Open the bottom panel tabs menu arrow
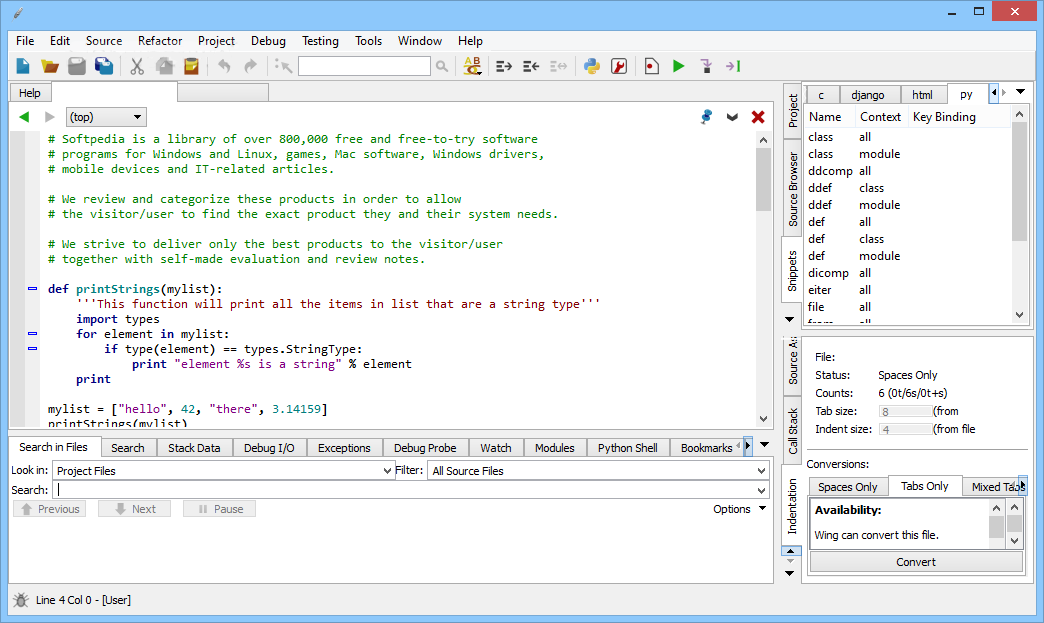The width and height of the screenshot is (1044, 623). click(764, 445)
